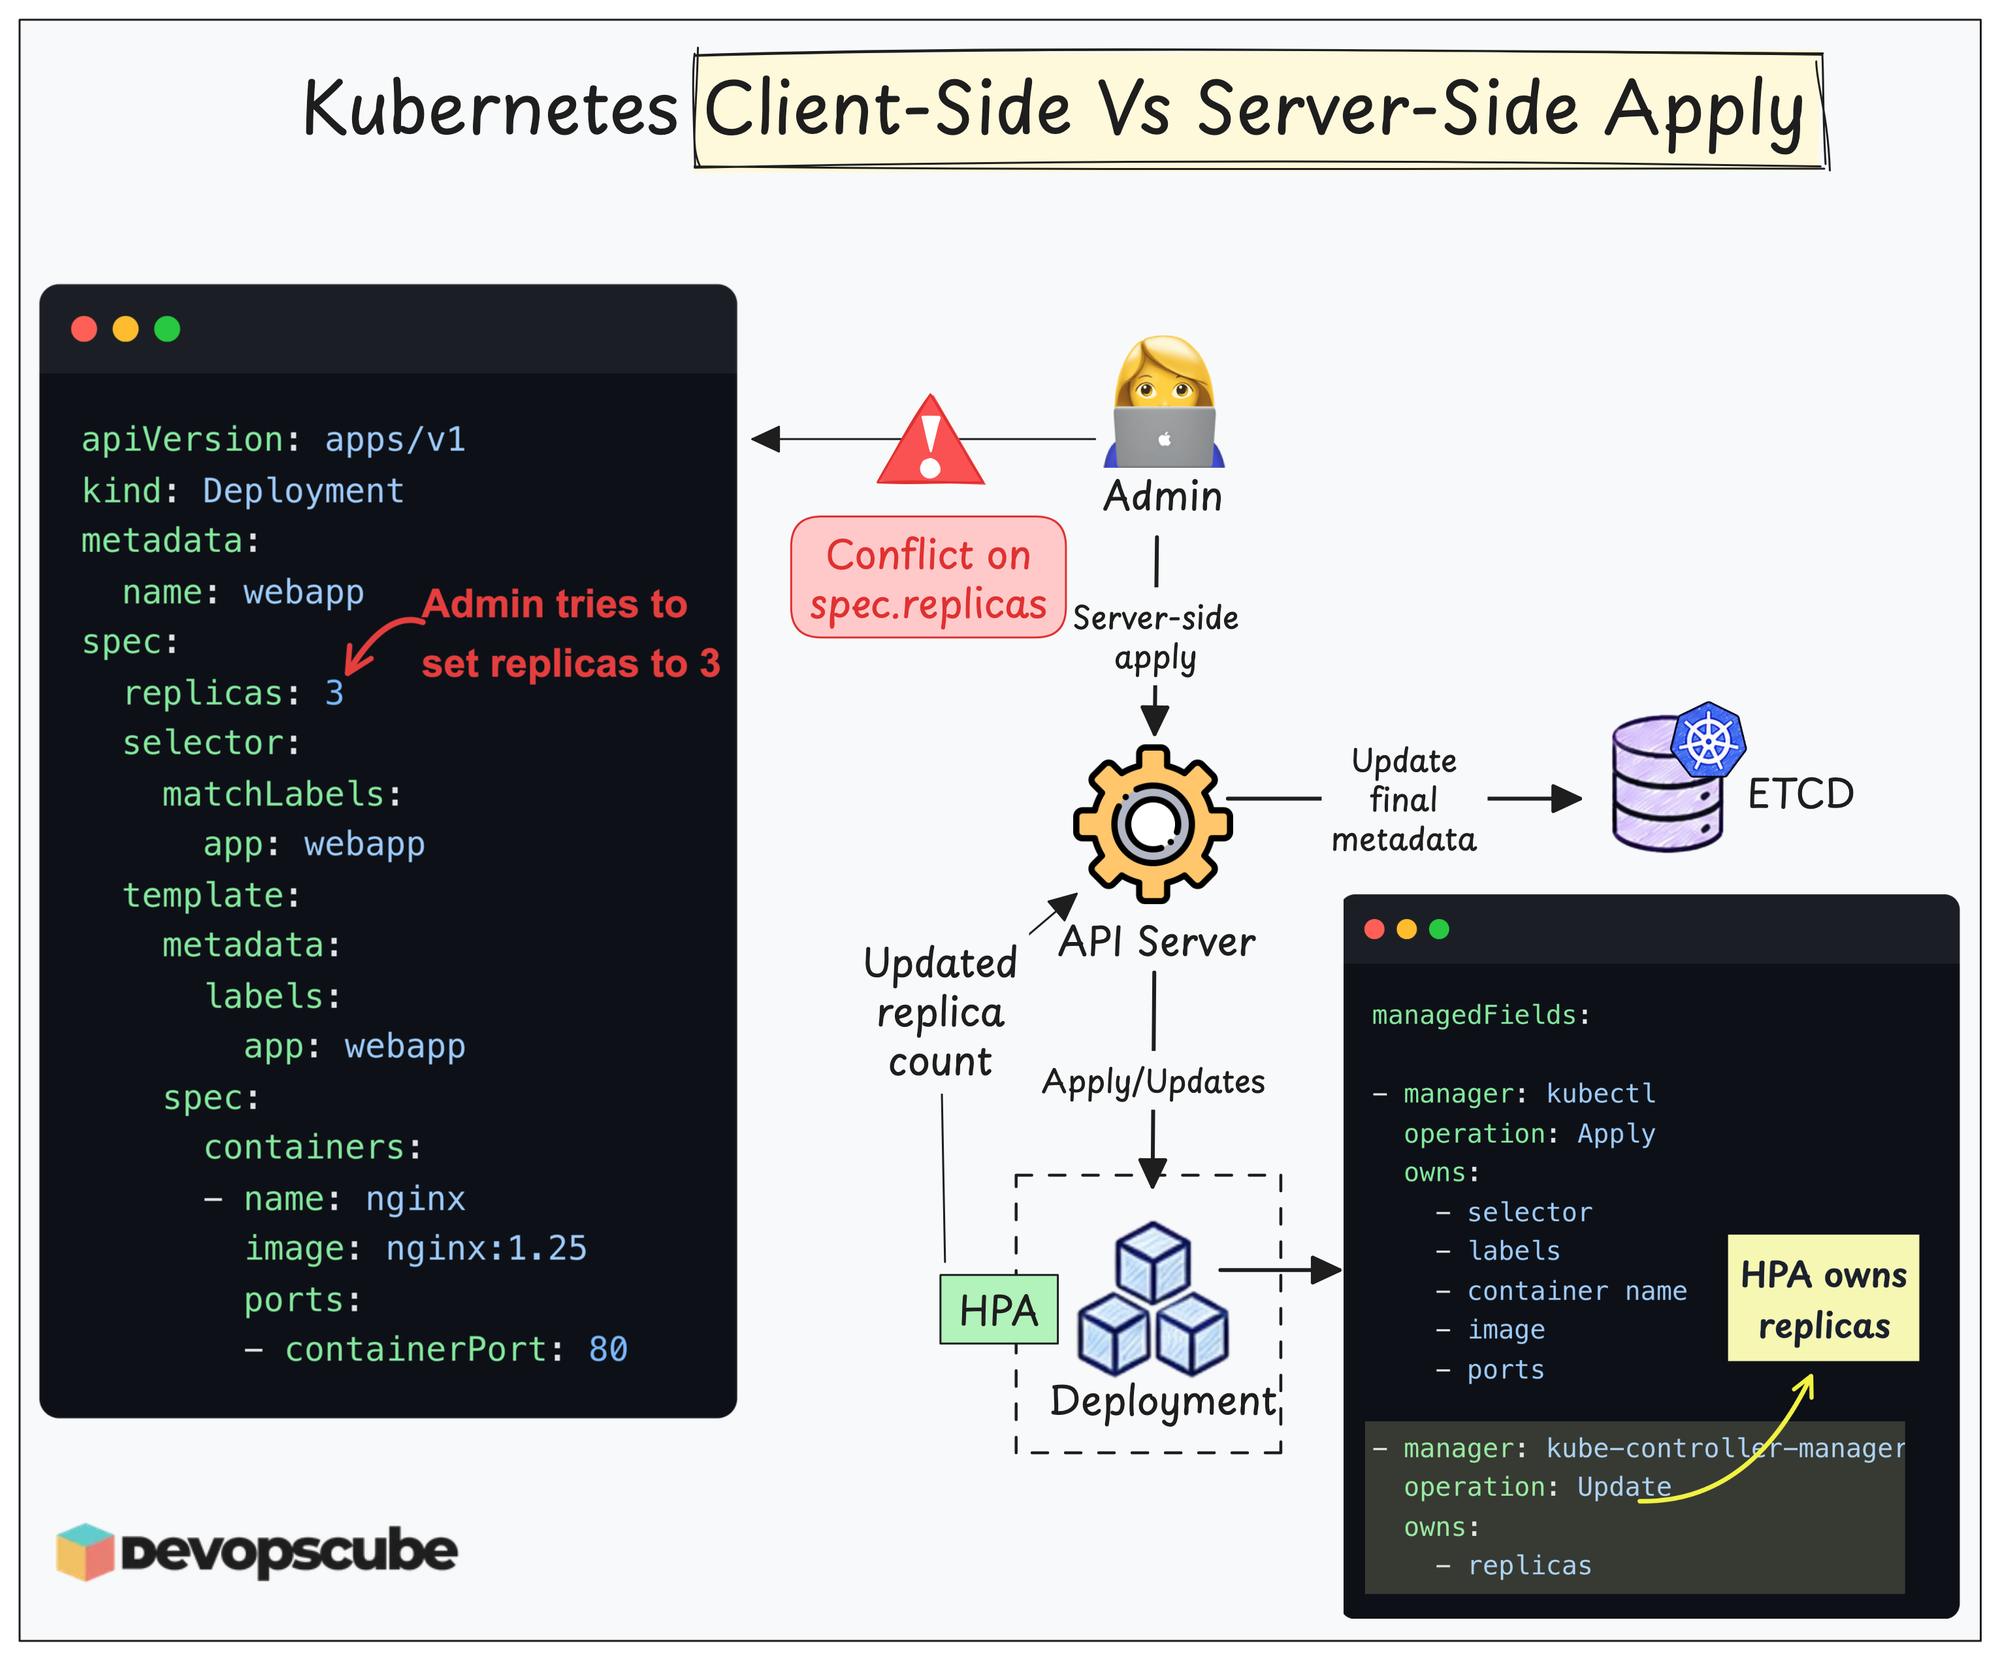Click the word 'Kubernetes' in title
The height and width of the screenshot is (1660, 2000).
(491, 109)
